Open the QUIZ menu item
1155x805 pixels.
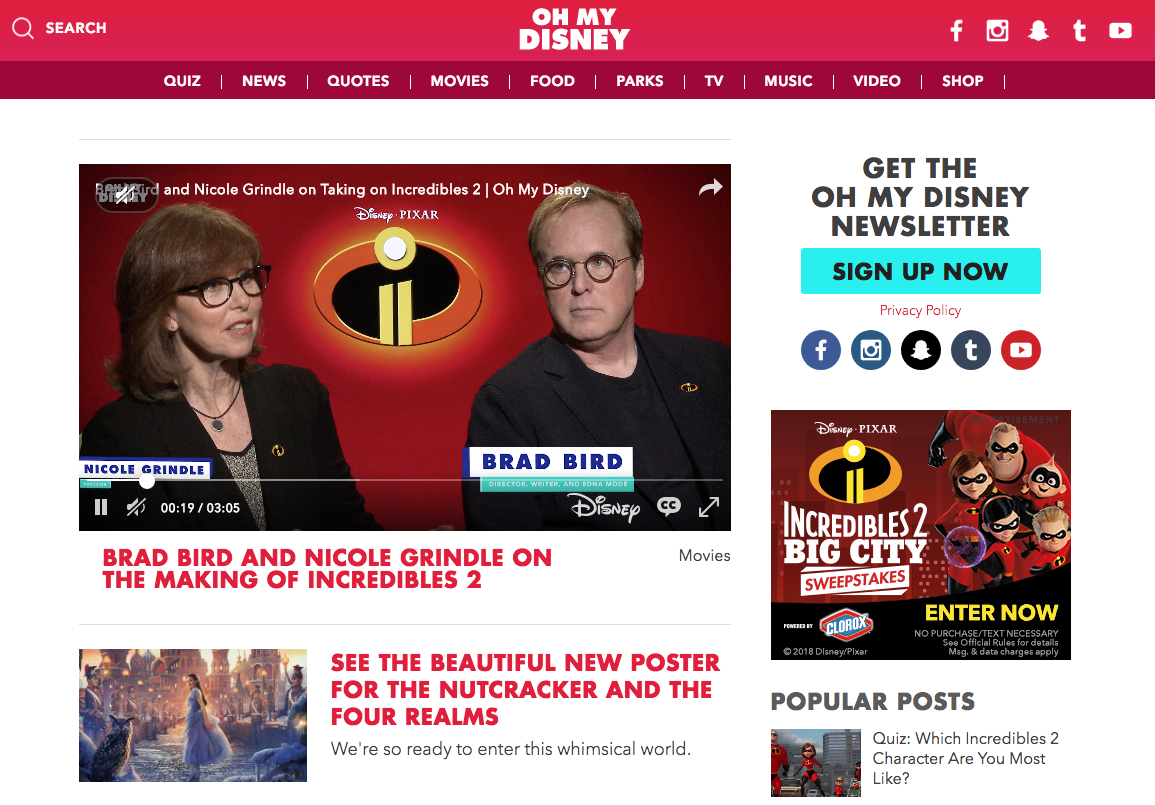[182, 81]
